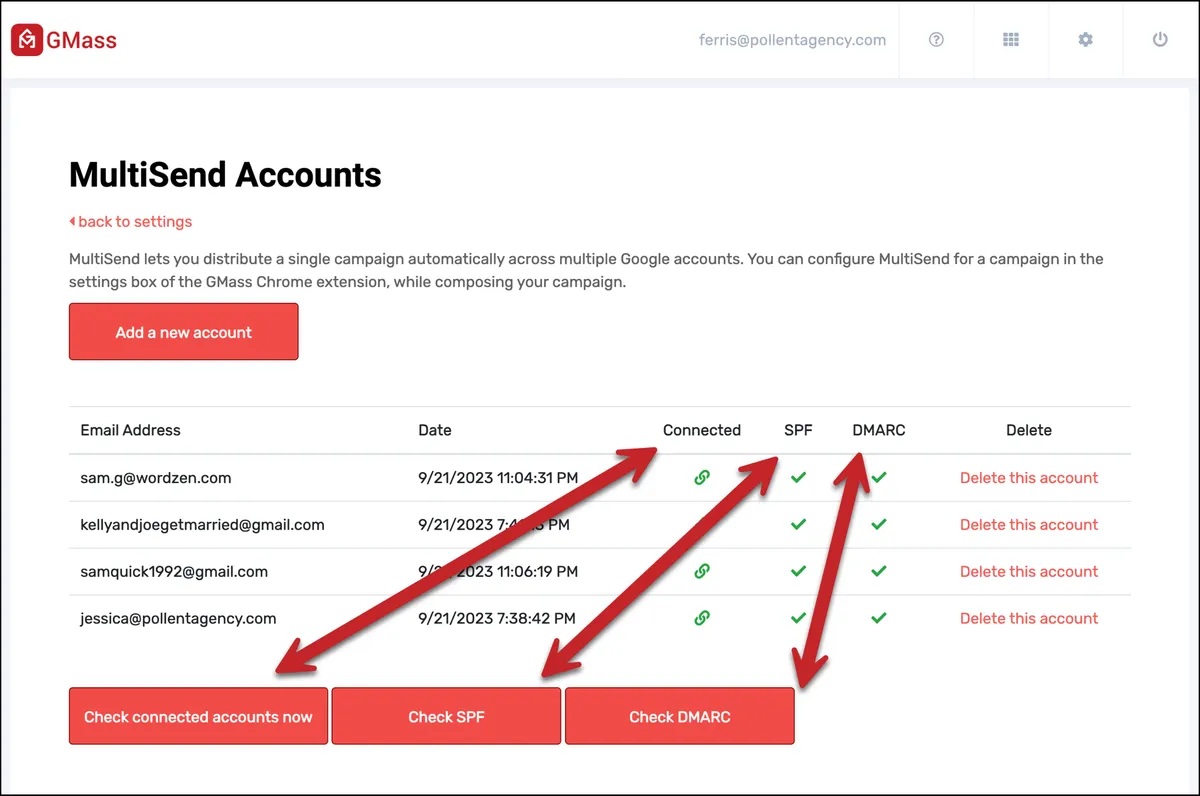
Task: Go back to settings link
Action: [130, 222]
